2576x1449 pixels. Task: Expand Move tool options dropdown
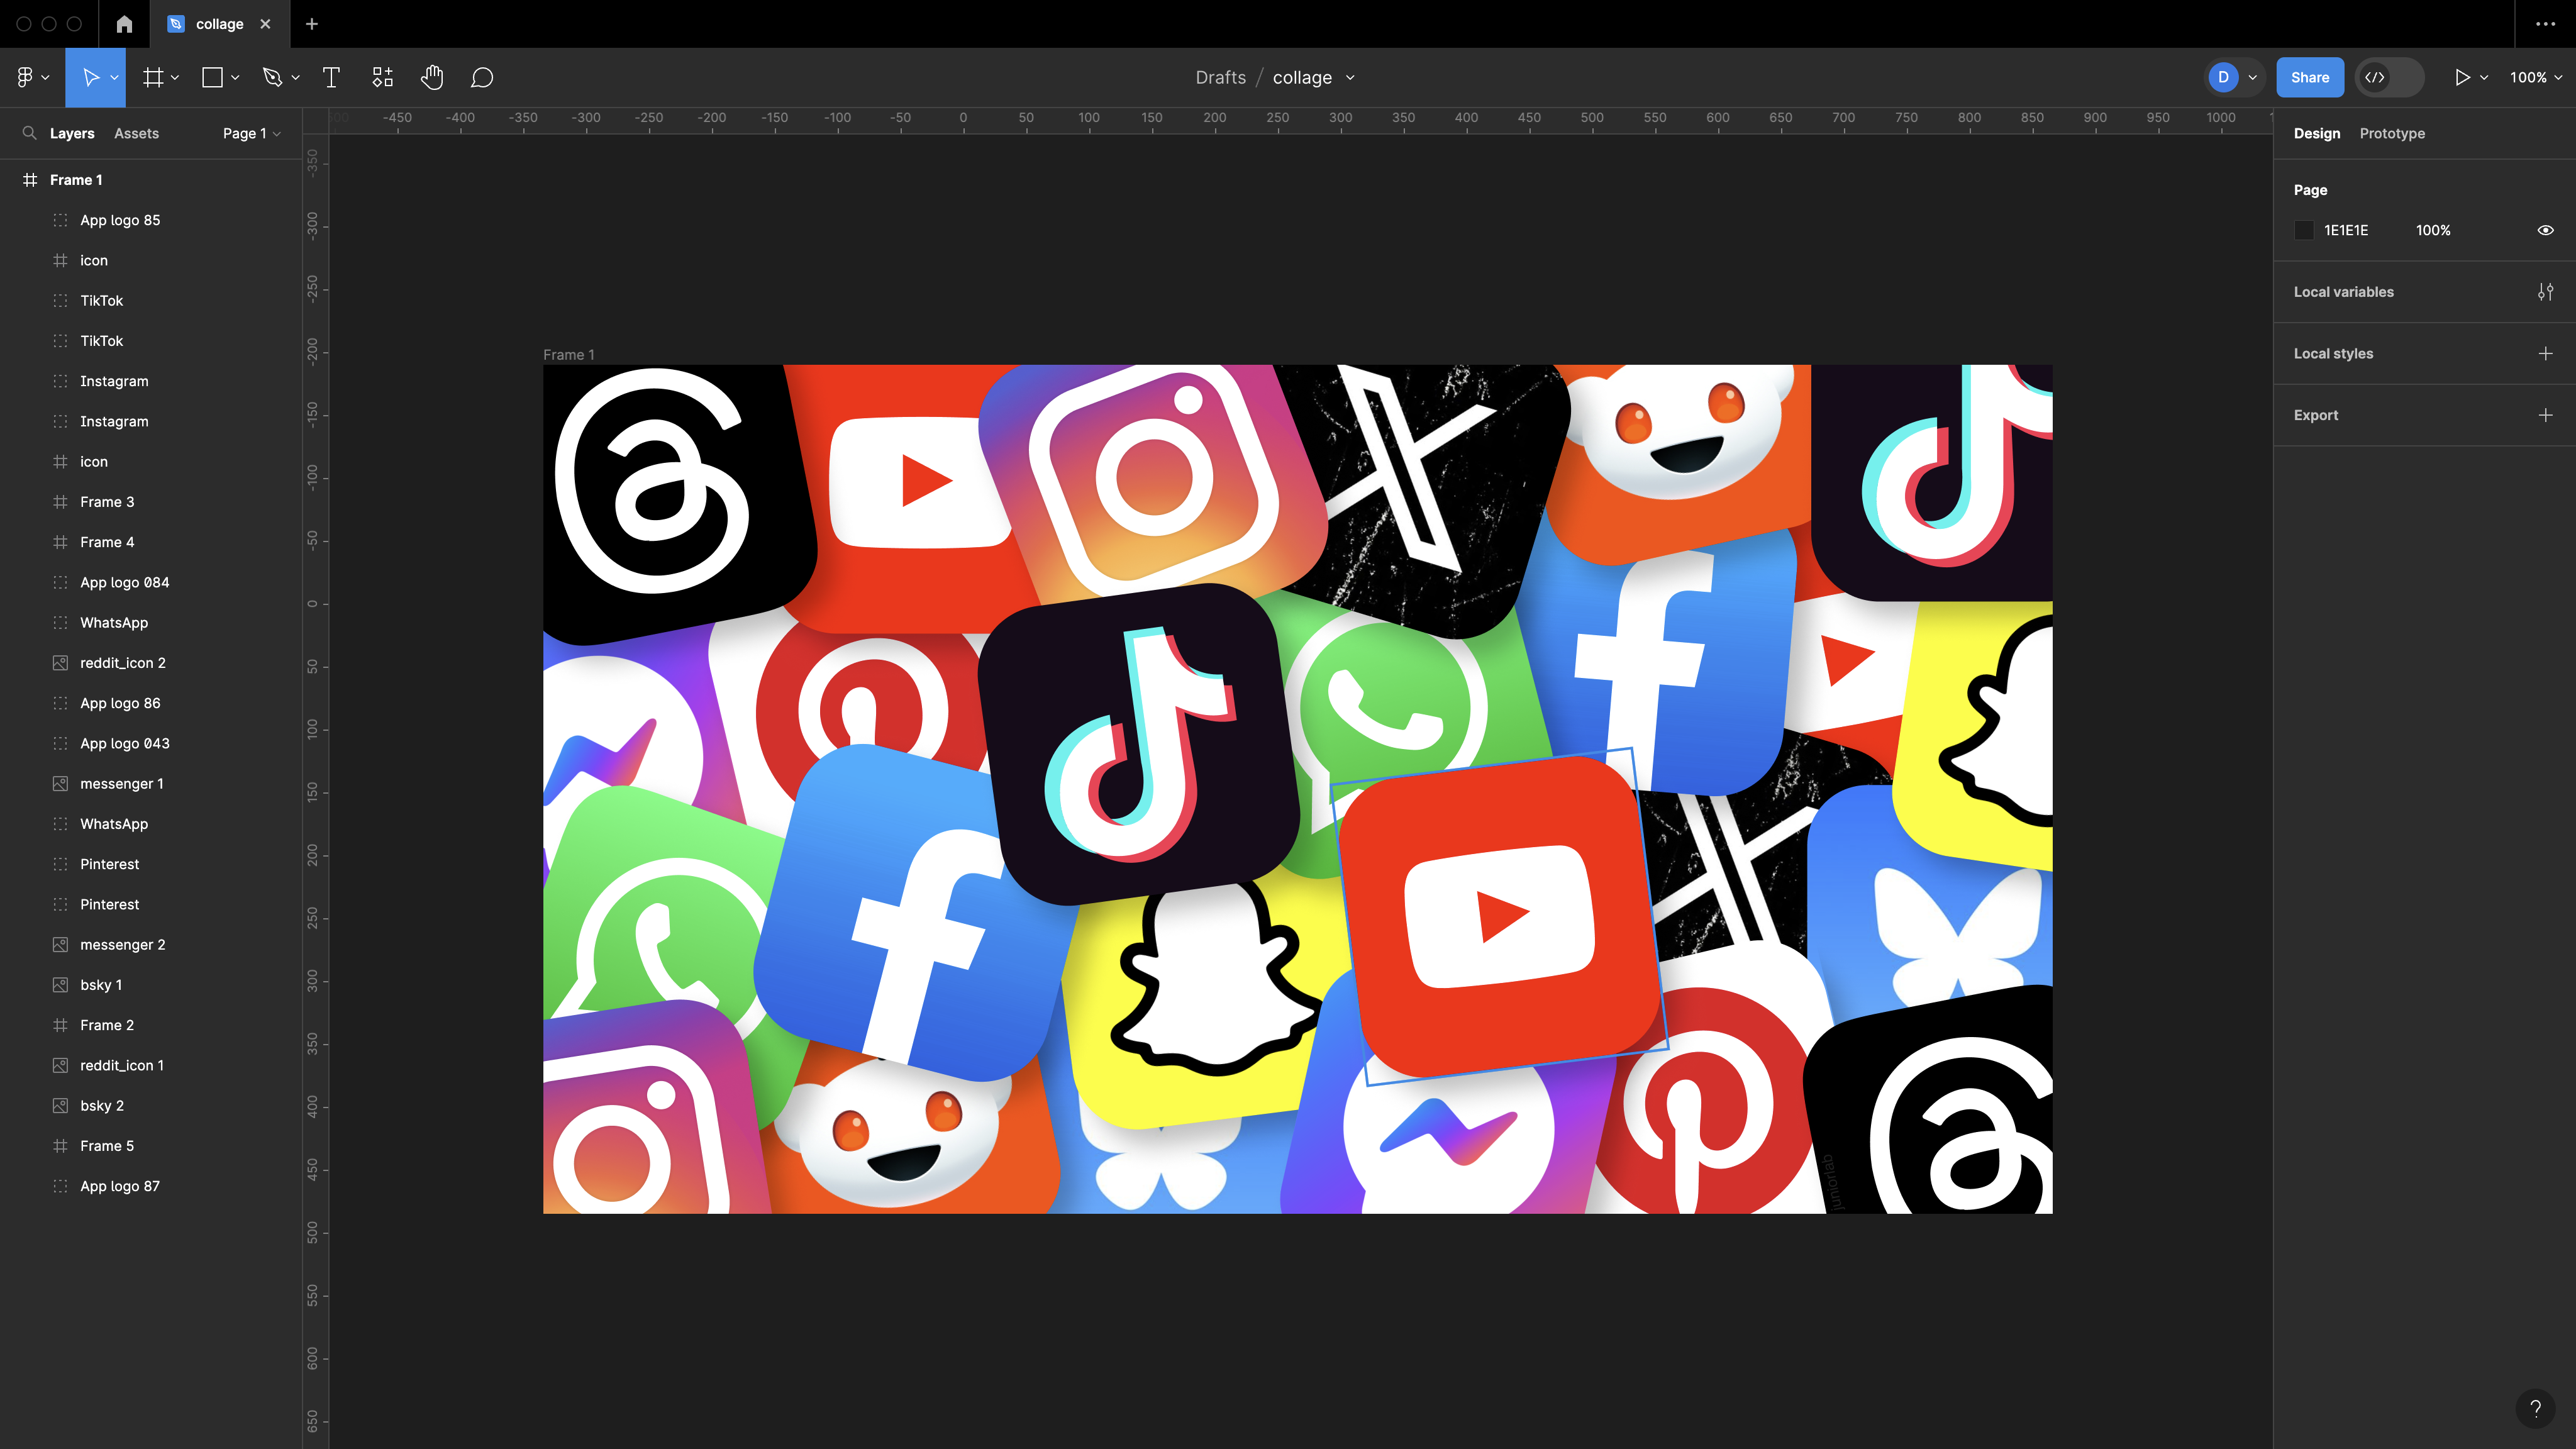click(x=114, y=77)
